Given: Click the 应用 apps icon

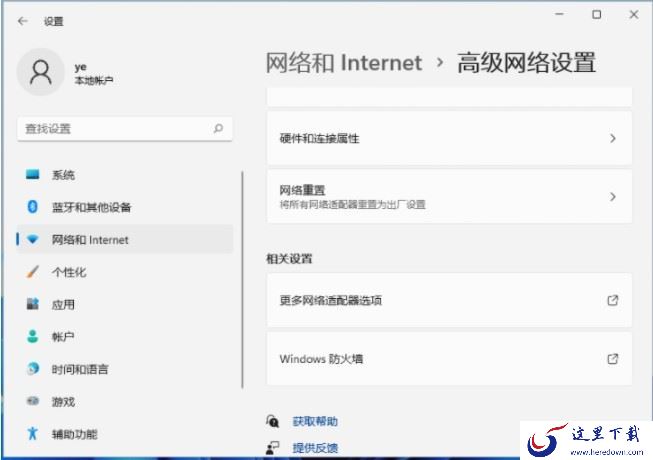Looking at the screenshot, I should [x=32, y=304].
